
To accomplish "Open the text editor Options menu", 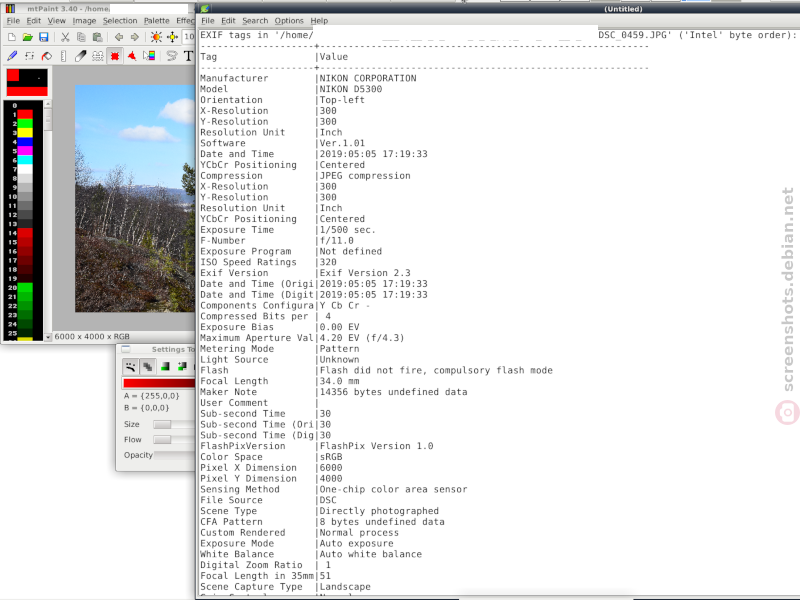I will pyautogui.click(x=289, y=21).
